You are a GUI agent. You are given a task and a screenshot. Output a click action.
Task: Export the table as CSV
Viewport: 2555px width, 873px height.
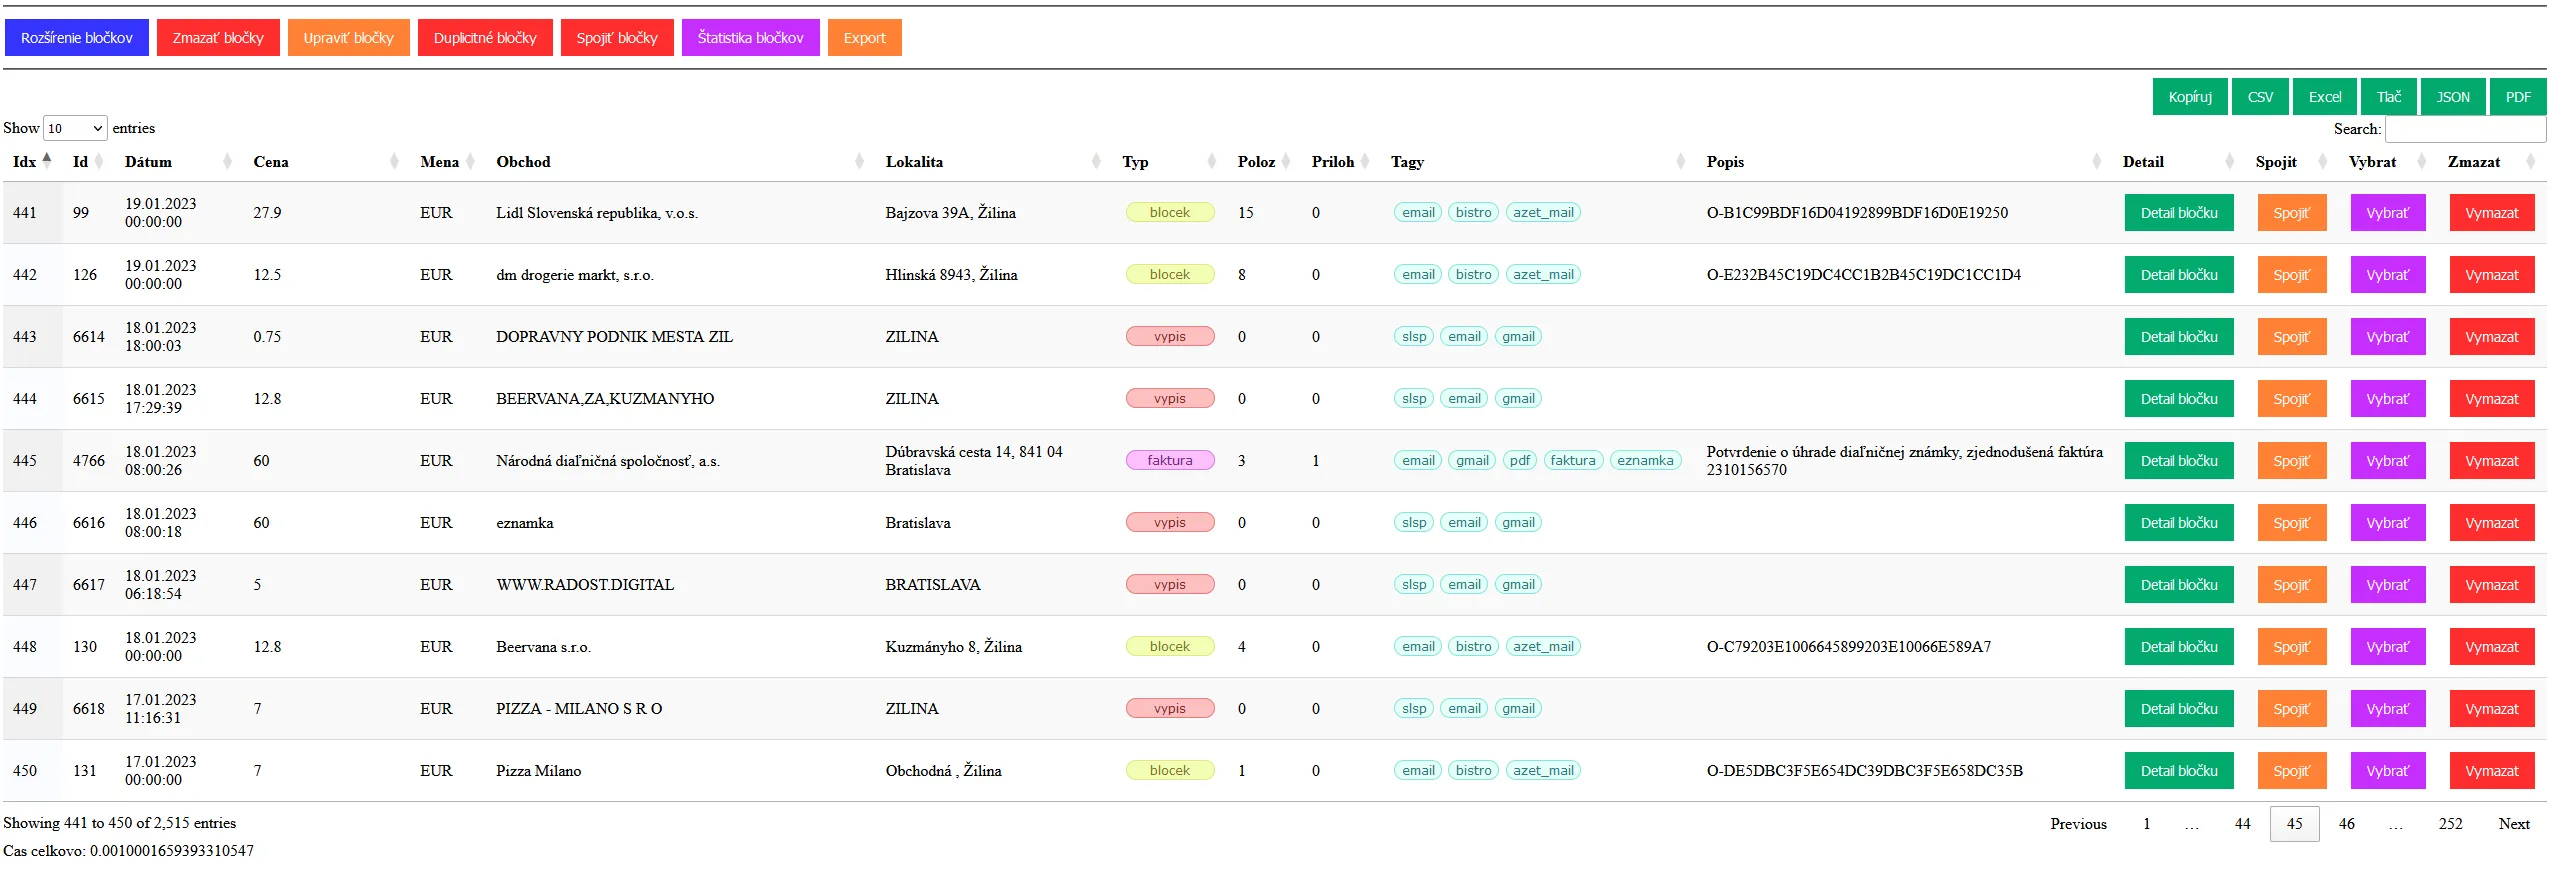2260,97
